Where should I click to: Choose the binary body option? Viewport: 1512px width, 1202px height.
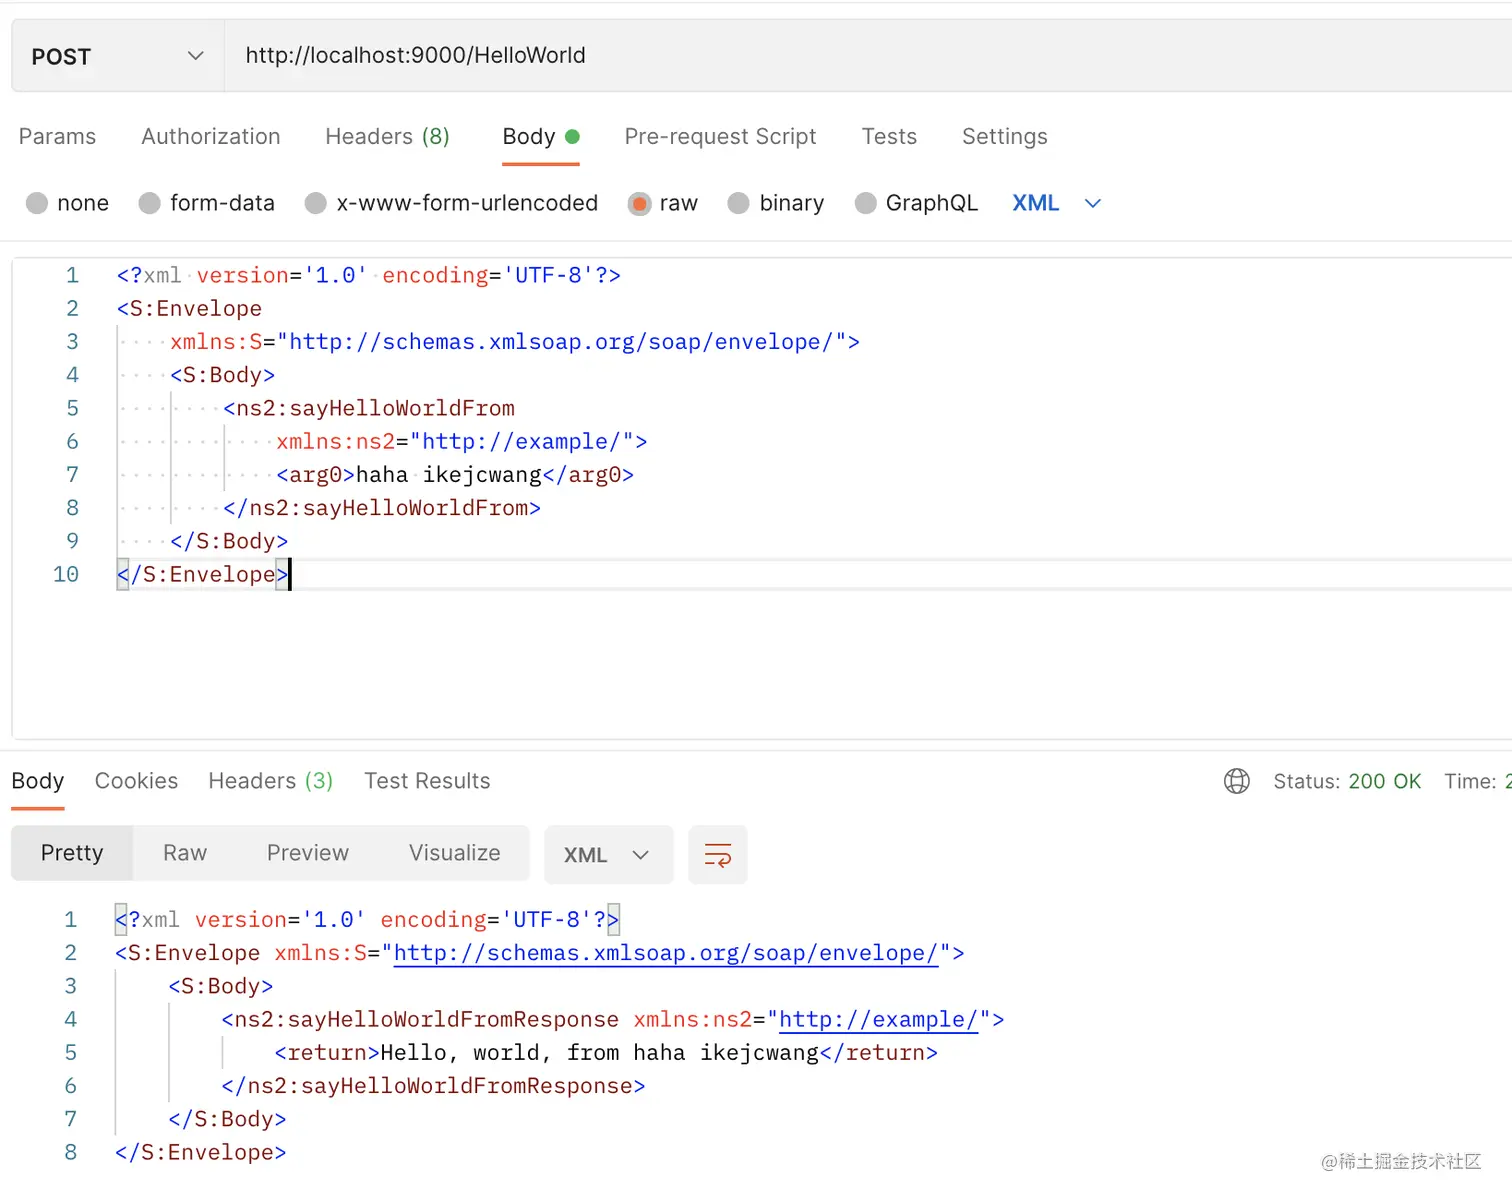pyautogui.click(x=739, y=203)
